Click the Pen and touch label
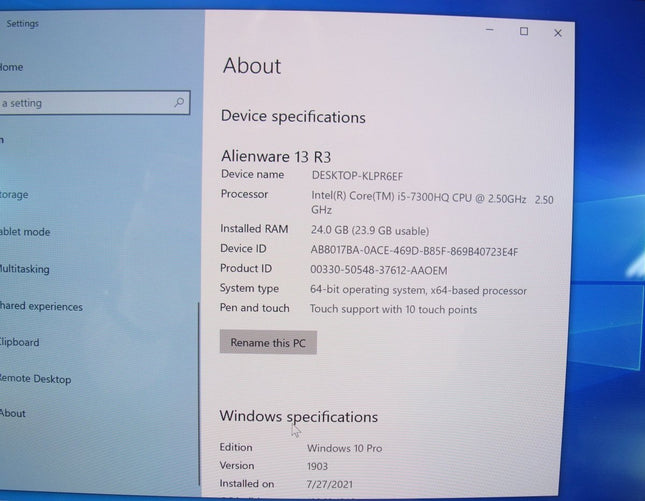Image resolution: width=645 pixels, height=501 pixels. [x=255, y=308]
